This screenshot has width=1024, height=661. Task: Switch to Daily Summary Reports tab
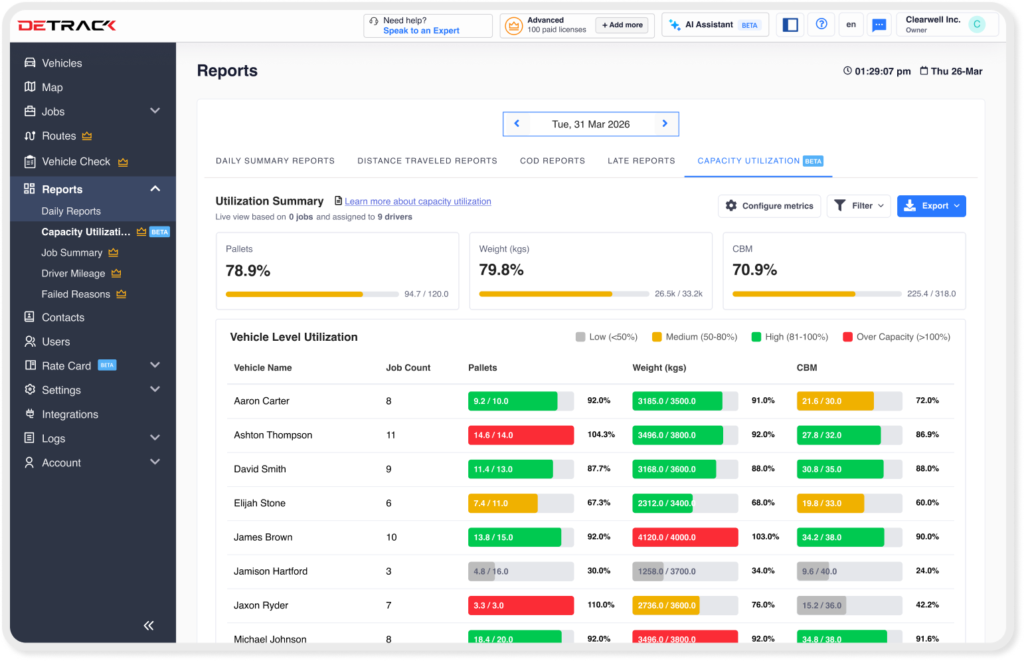[275, 161]
